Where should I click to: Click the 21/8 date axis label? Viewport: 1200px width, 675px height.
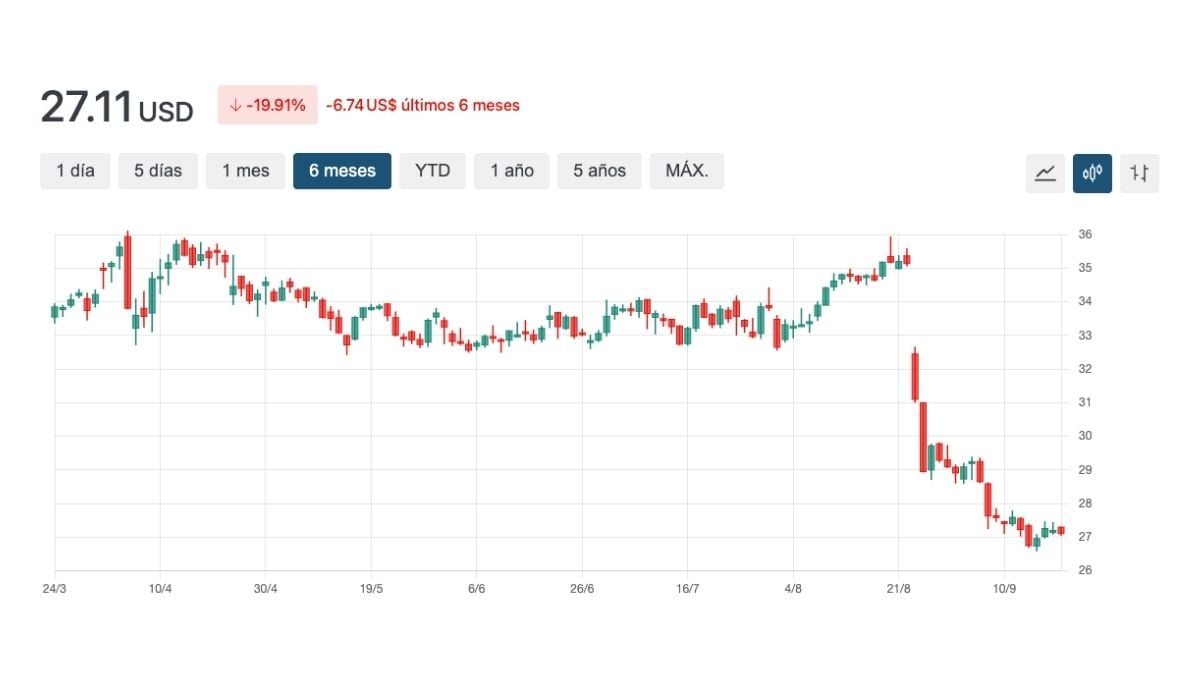(x=898, y=588)
